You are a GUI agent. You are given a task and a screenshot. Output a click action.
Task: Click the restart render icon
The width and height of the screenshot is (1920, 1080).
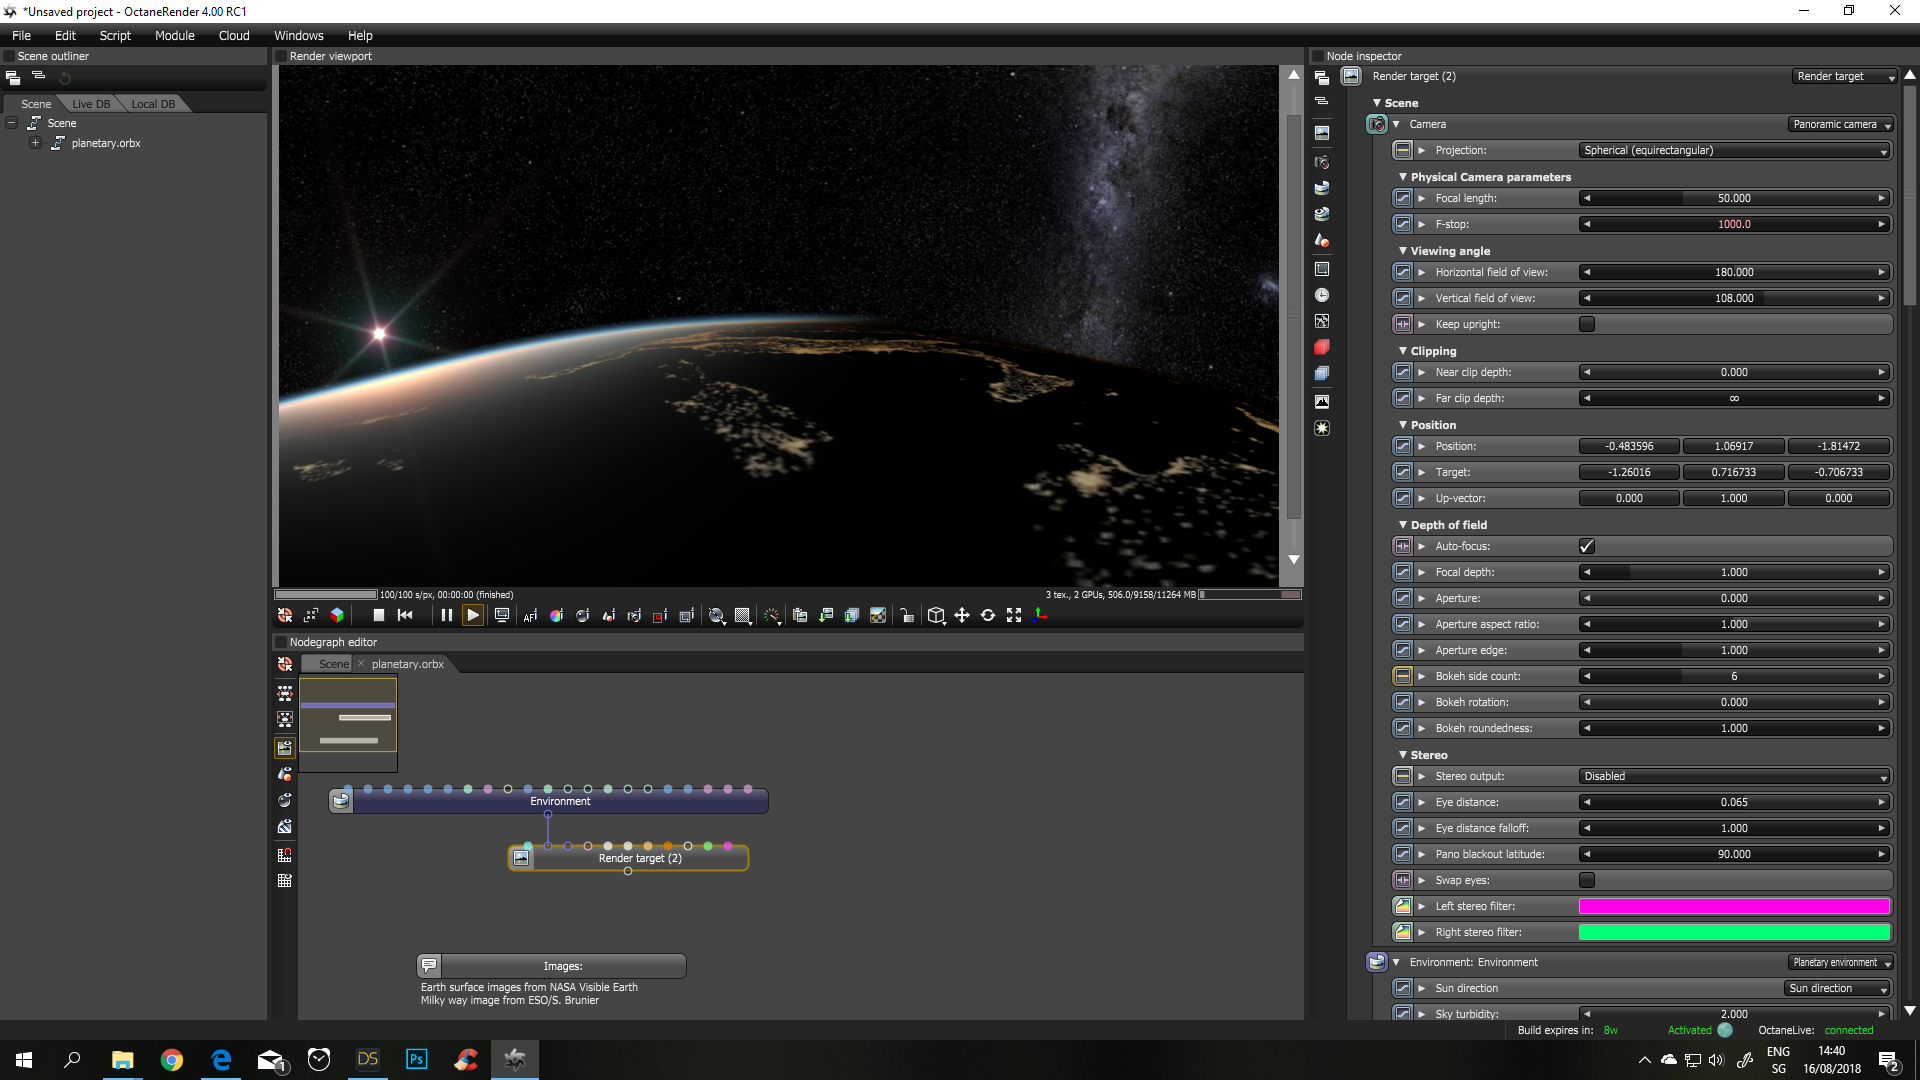405,615
